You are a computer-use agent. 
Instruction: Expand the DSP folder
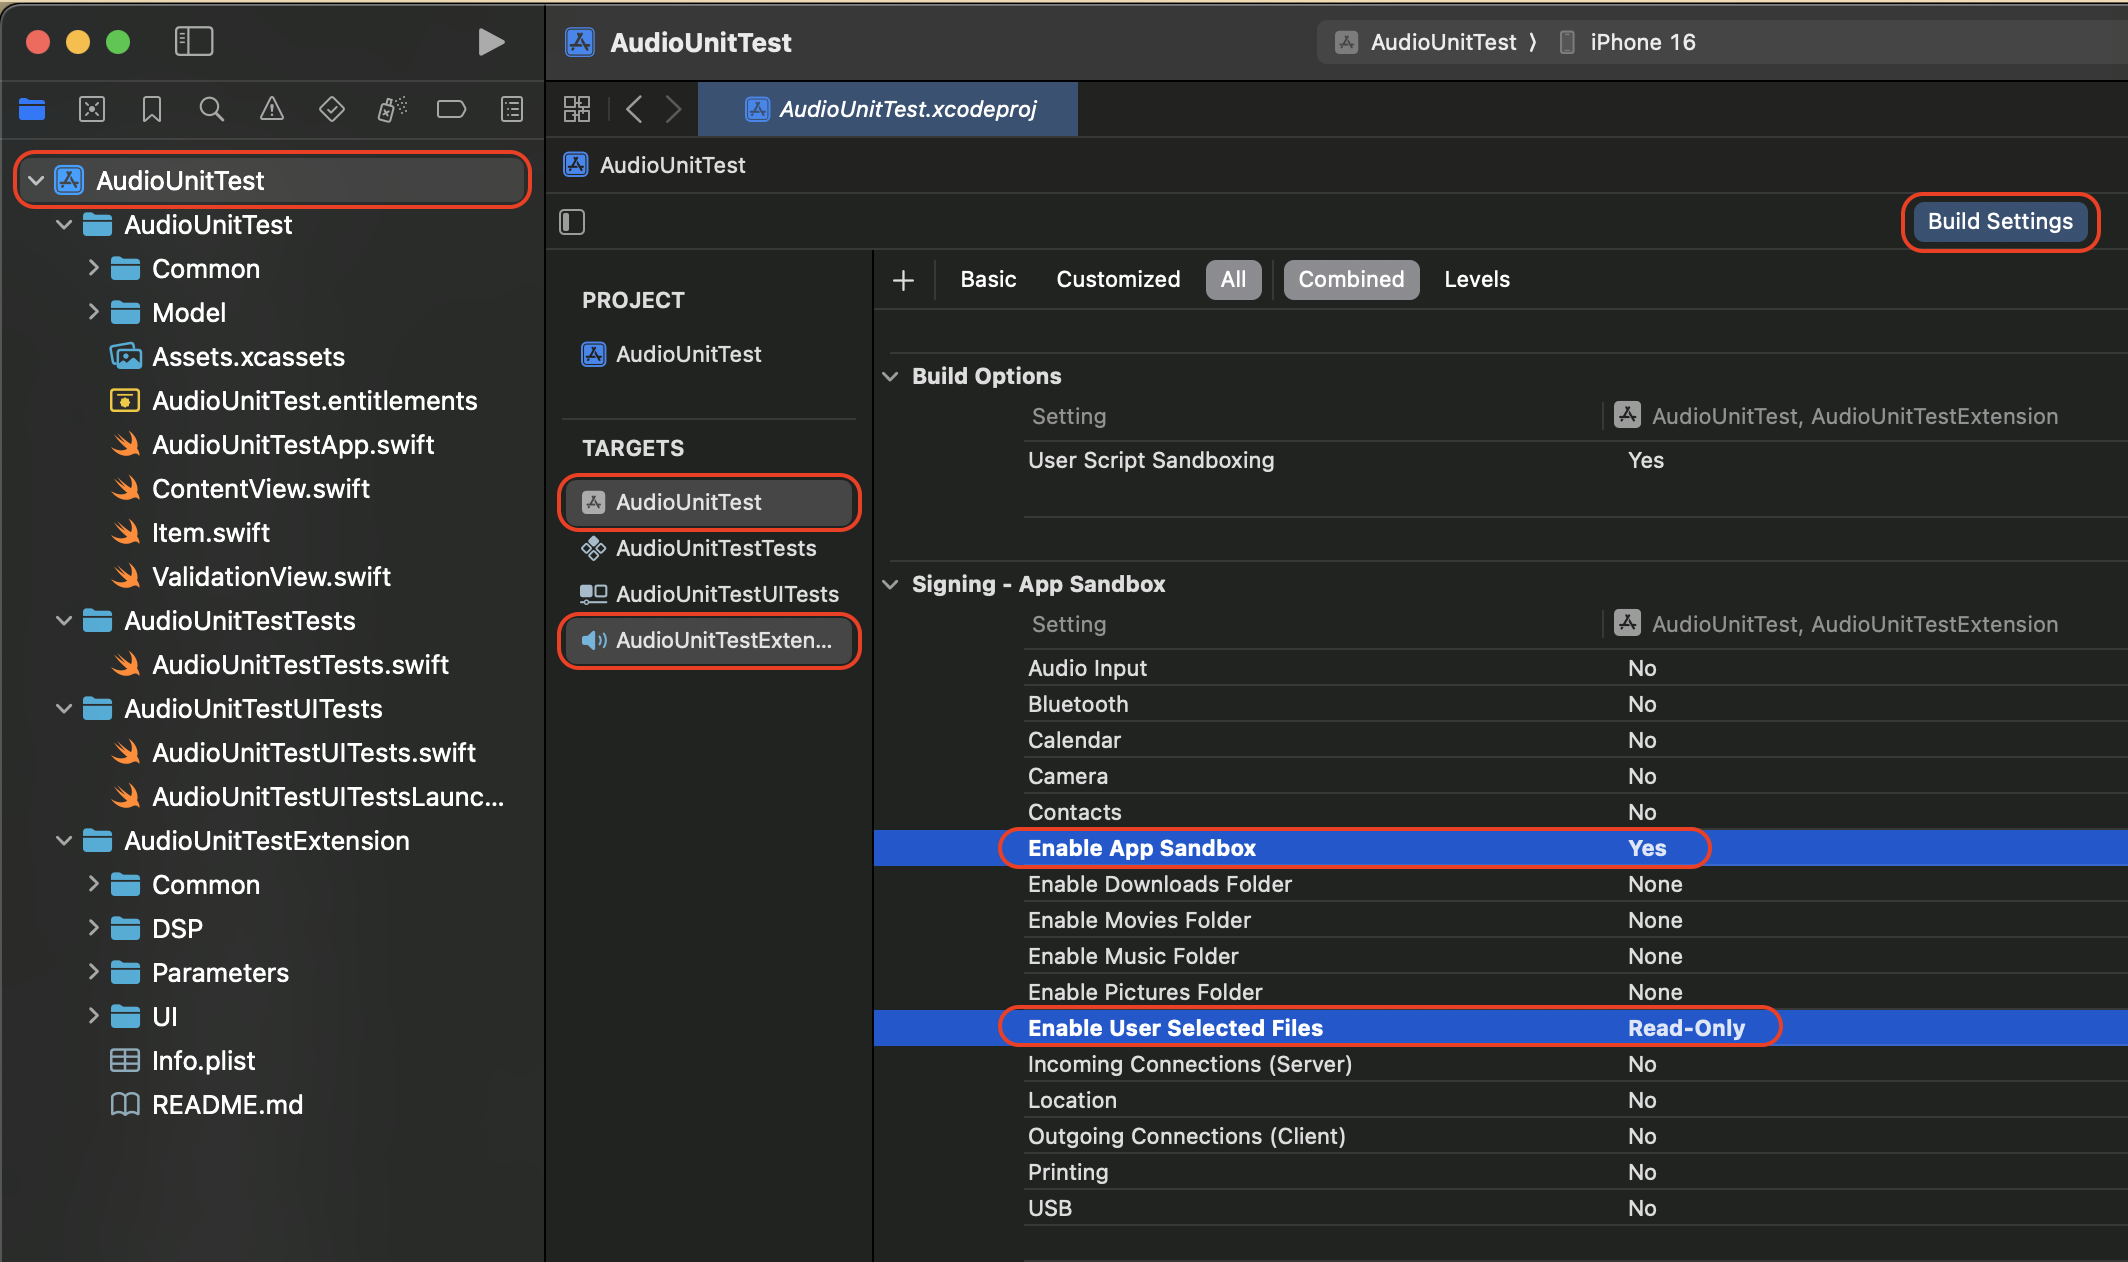click(x=93, y=928)
